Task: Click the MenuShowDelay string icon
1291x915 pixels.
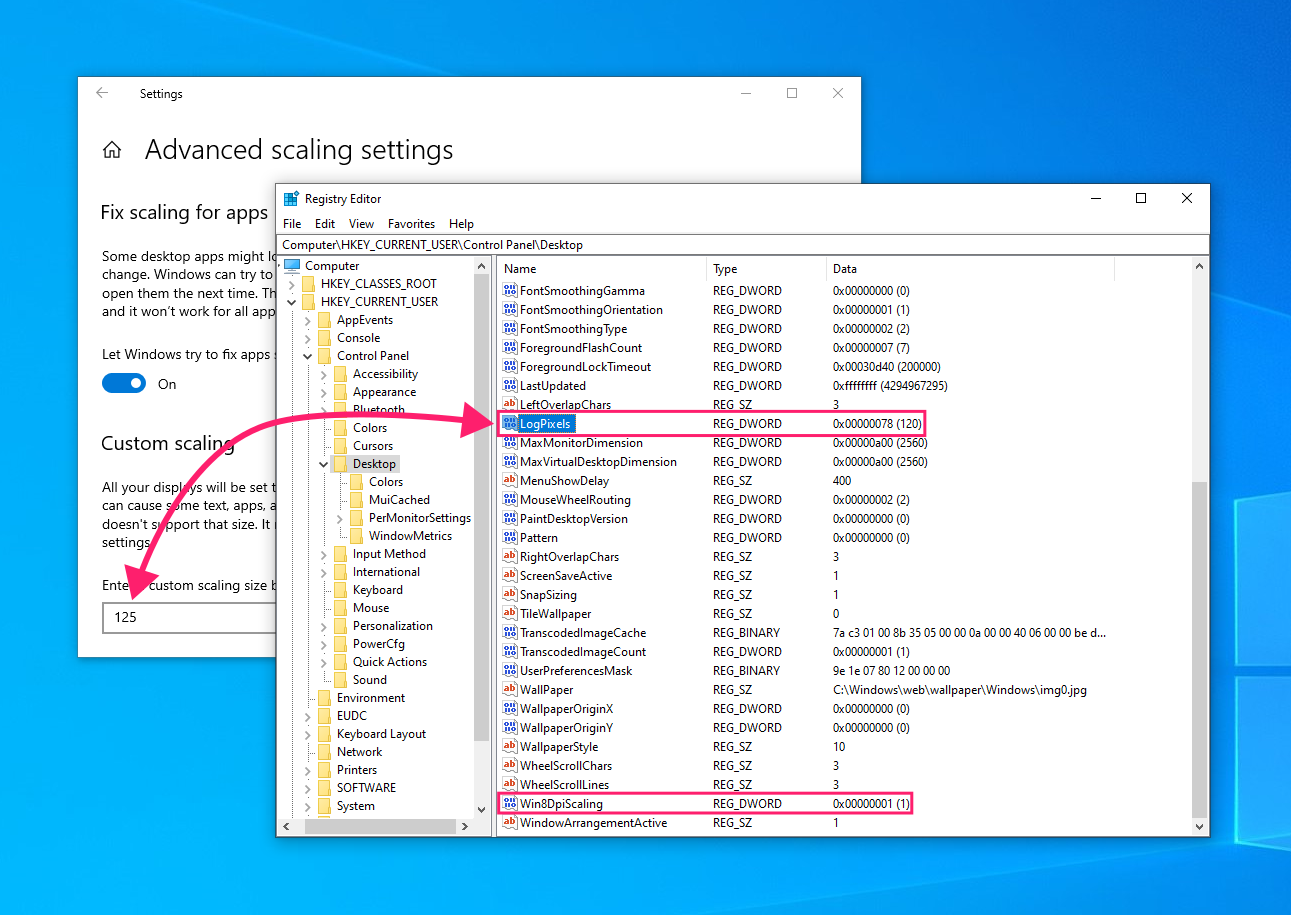Action: tap(510, 481)
